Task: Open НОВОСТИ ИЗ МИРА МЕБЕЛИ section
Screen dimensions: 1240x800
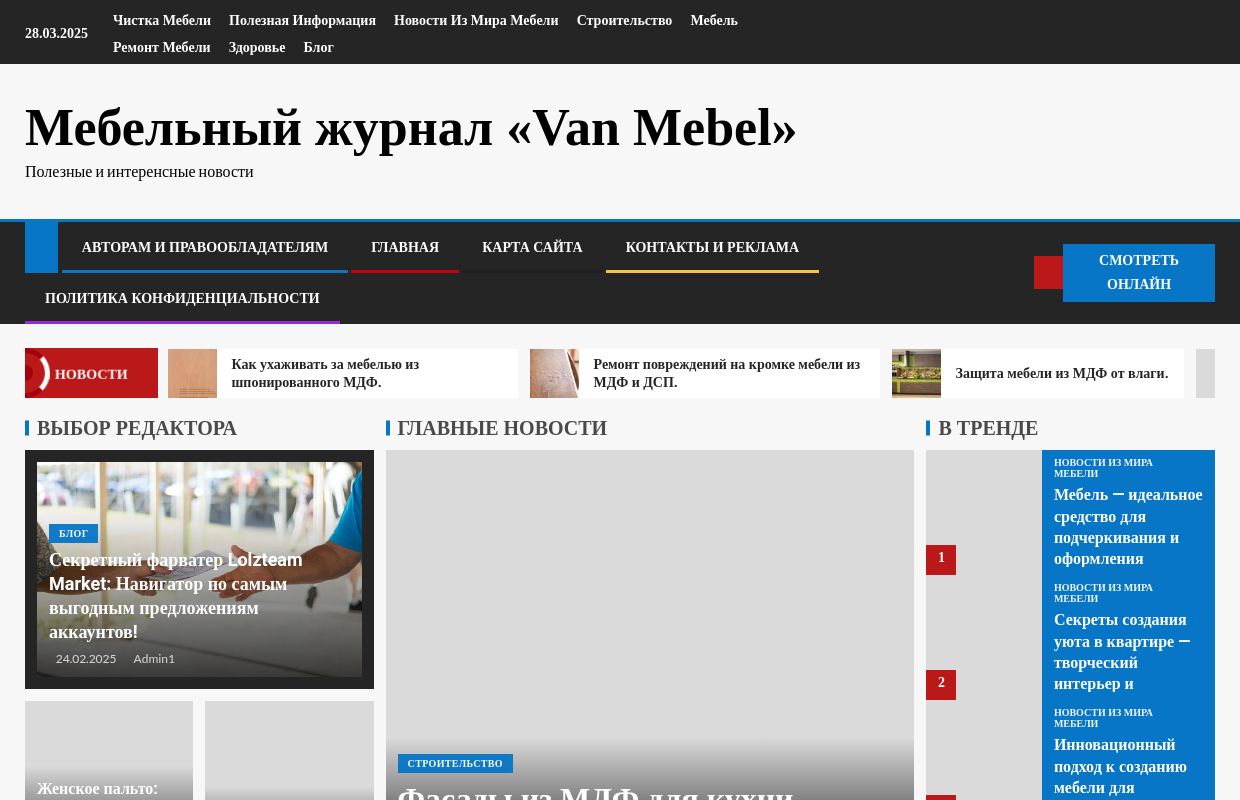Action: click(476, 20)
